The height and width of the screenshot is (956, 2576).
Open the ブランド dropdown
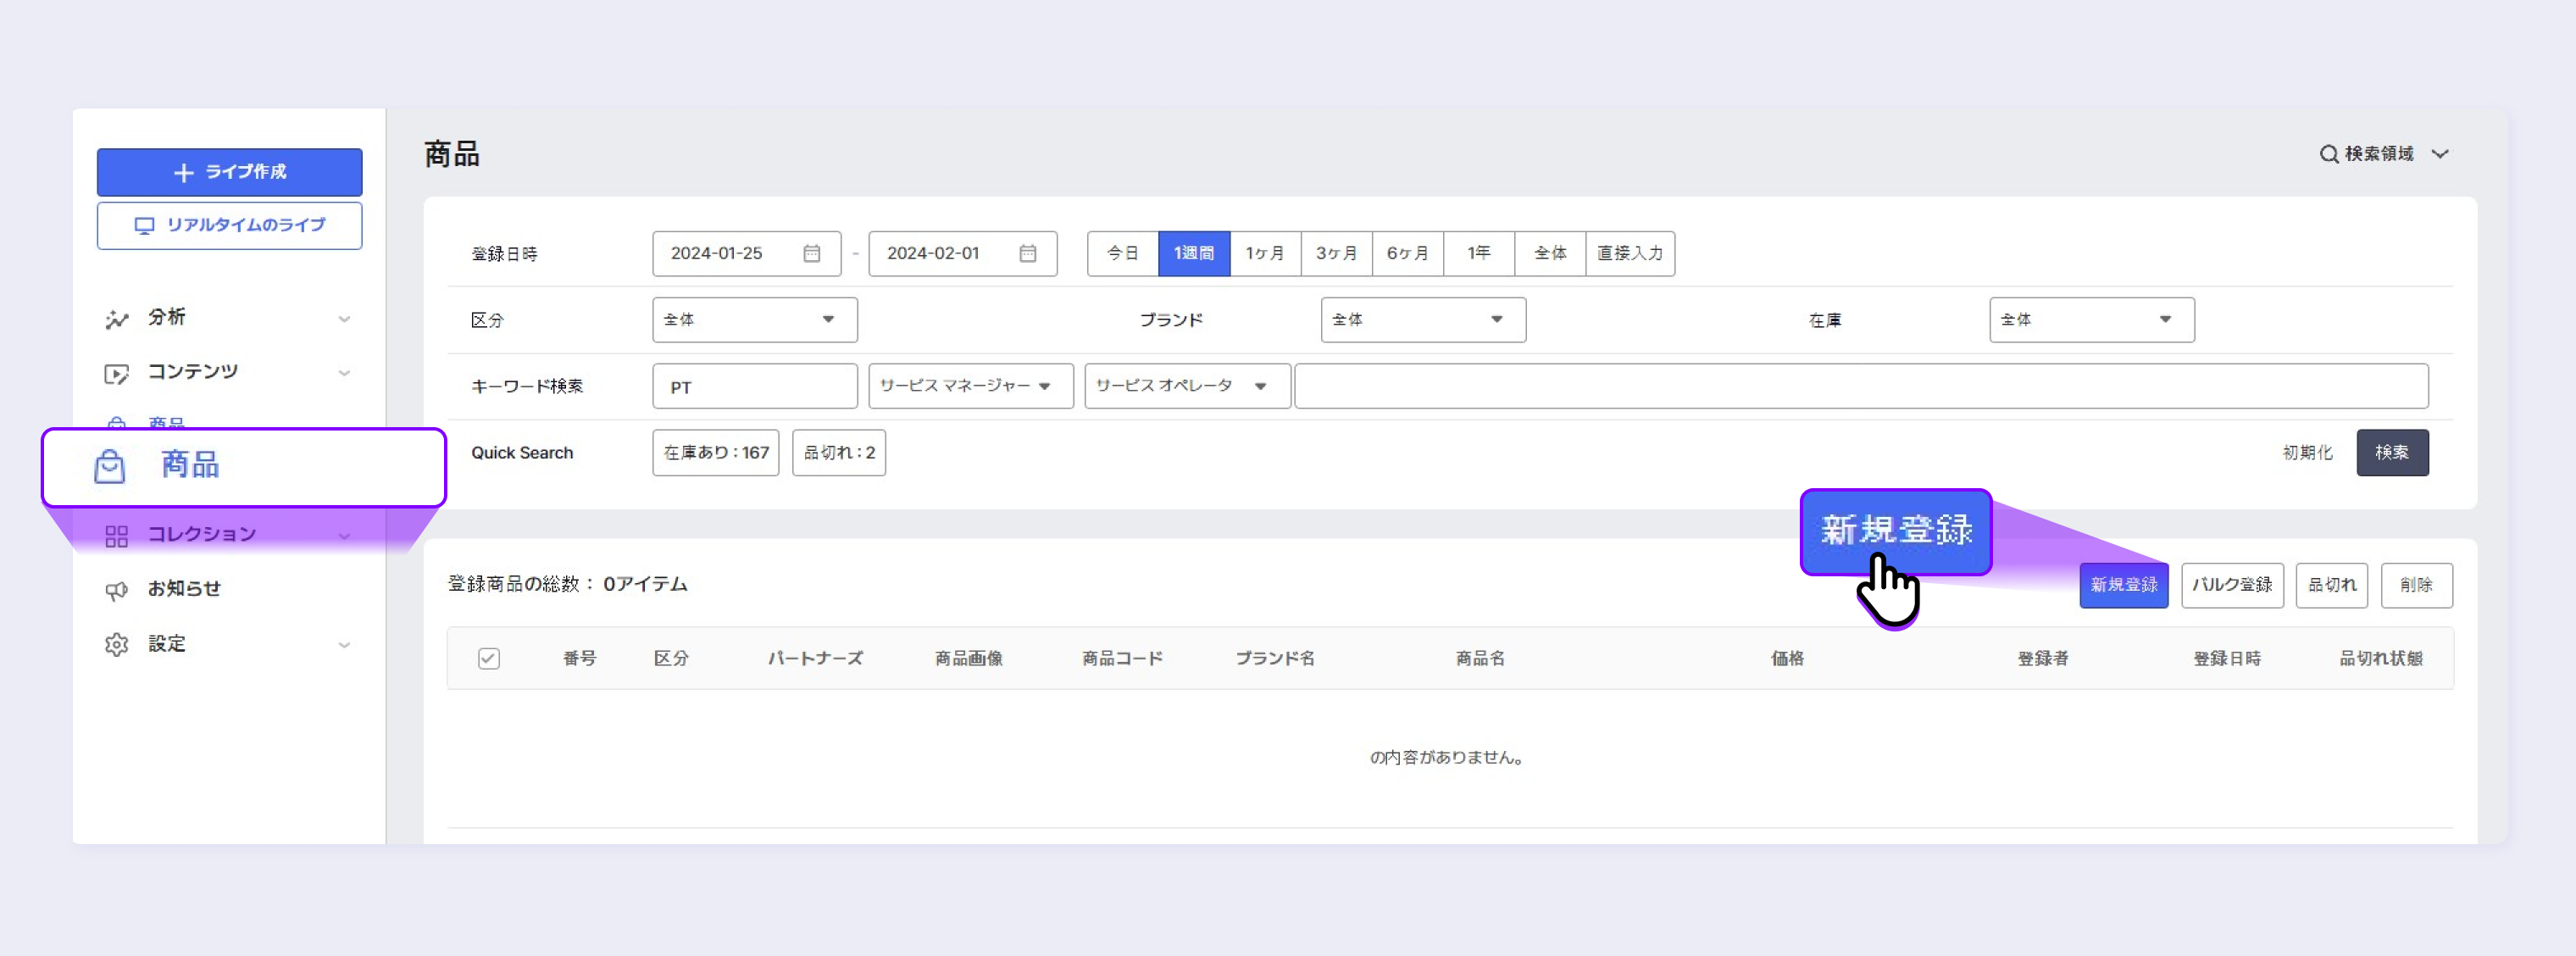1422,320
